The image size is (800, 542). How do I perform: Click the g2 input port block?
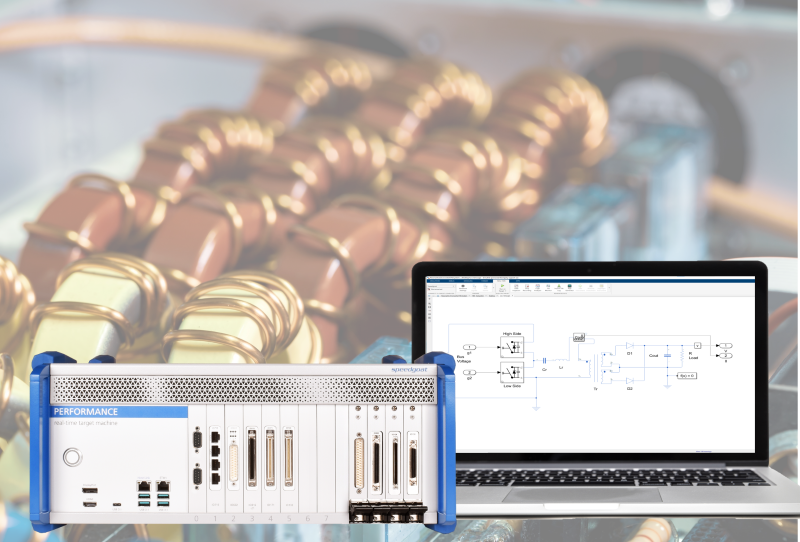[x=469, y=373]
